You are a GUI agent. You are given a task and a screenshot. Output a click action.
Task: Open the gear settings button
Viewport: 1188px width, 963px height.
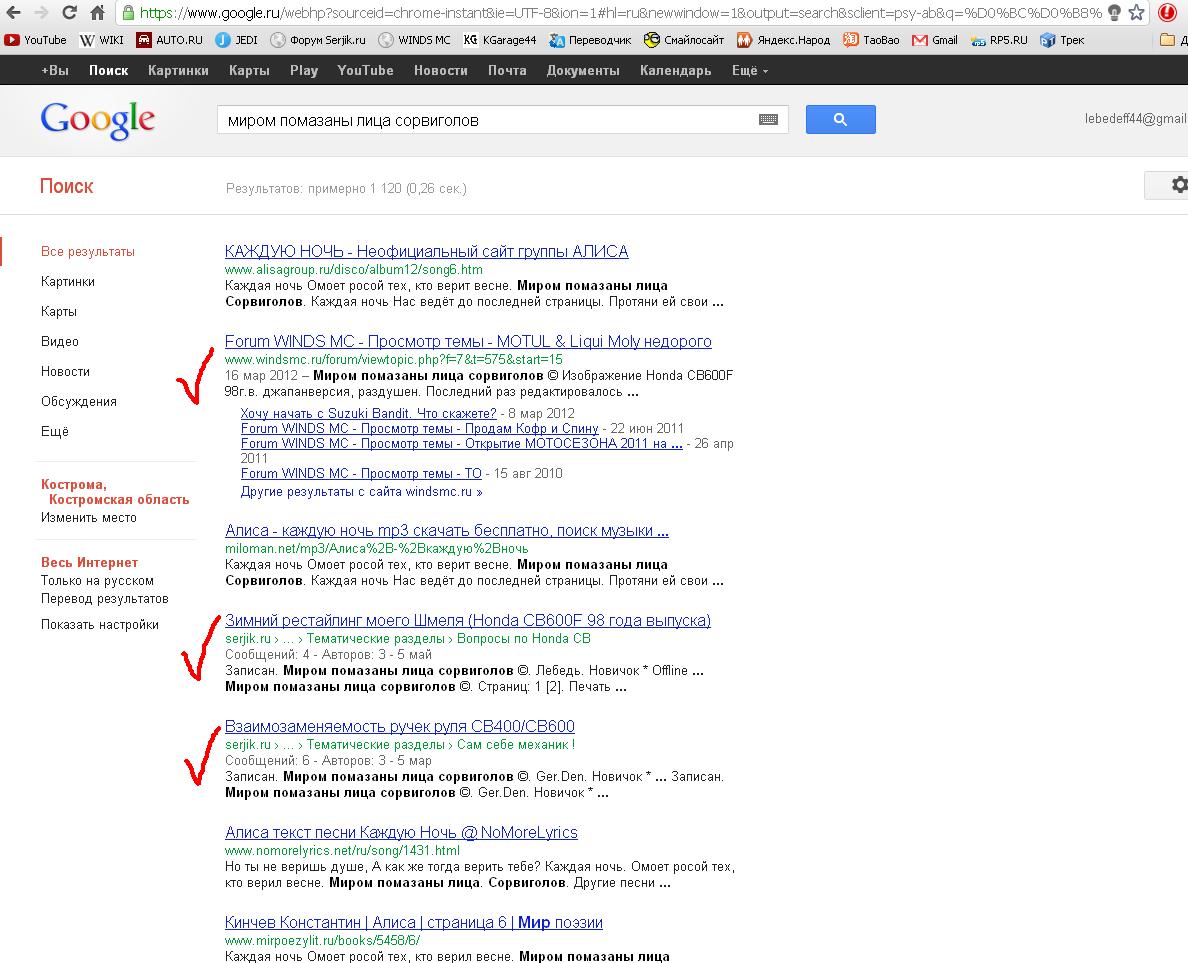click(x=1168, y=185)
